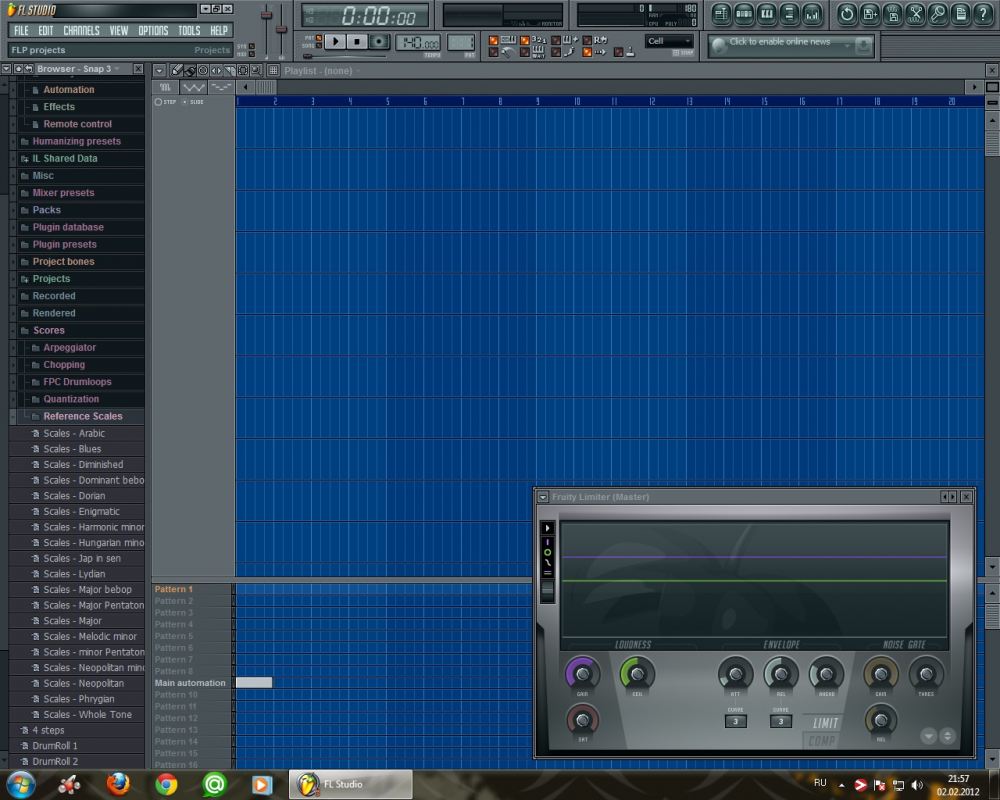This screenshot has height=800, width=1000.
Task: Open the browser shortcut icon
Action: 790,14
